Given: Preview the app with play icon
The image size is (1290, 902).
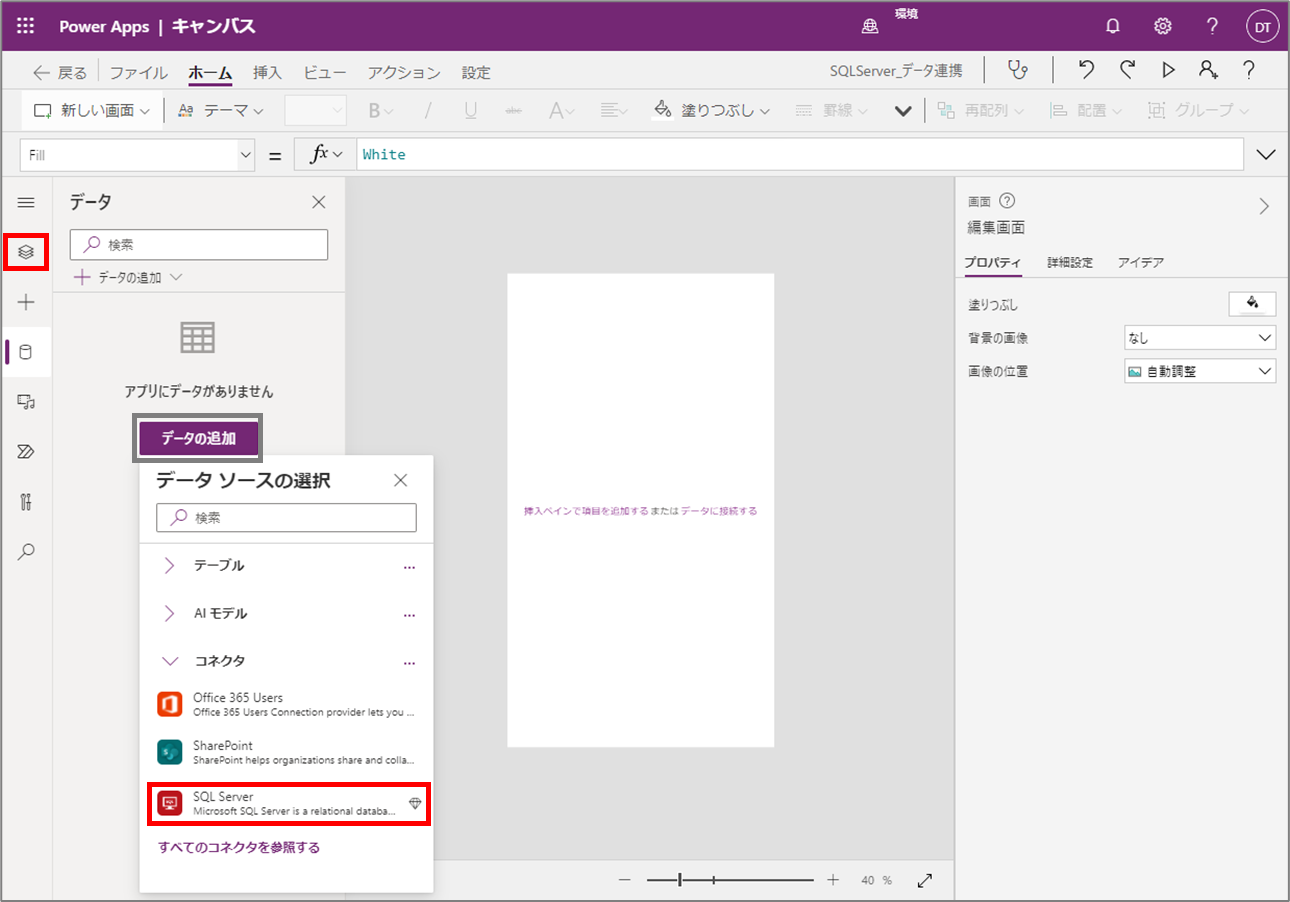Looking at the screenshot, I should tap(1168, 70).
